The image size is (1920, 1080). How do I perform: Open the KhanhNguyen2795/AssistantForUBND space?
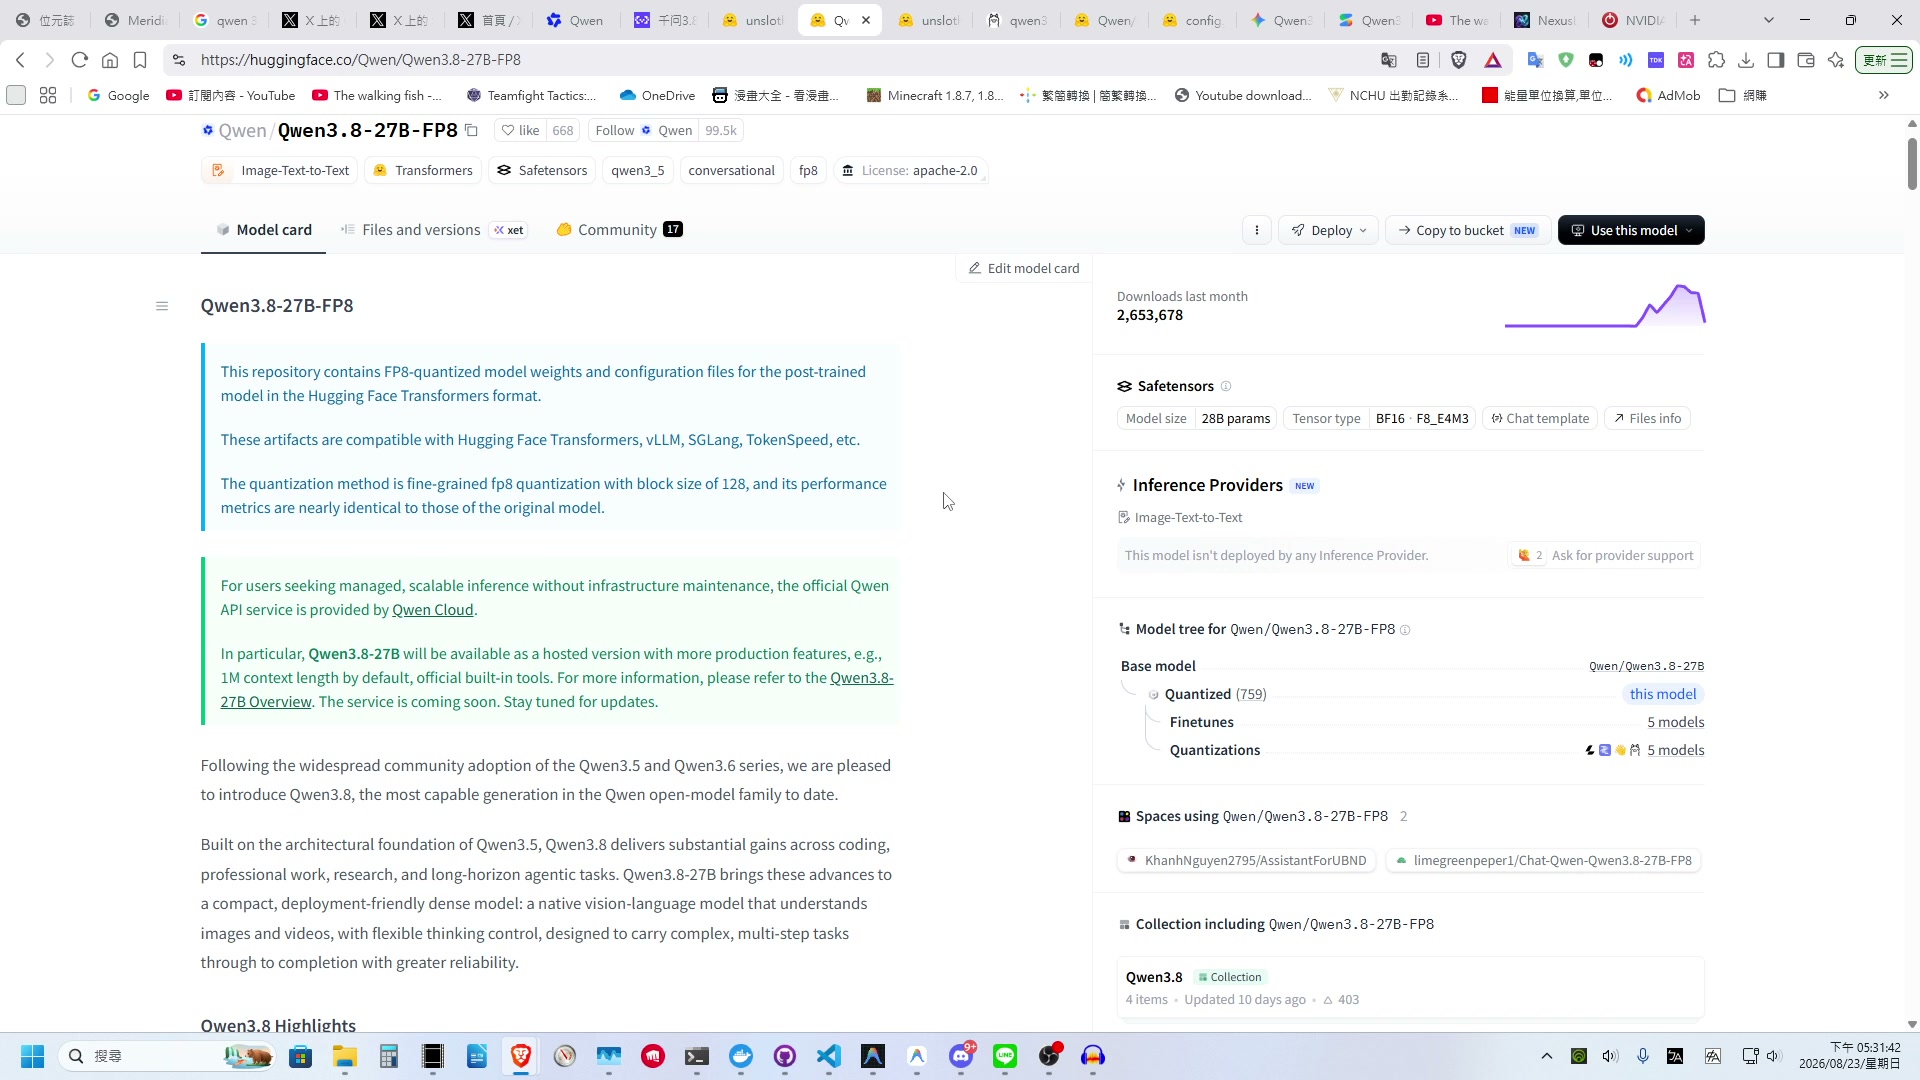pos(1247,861)
